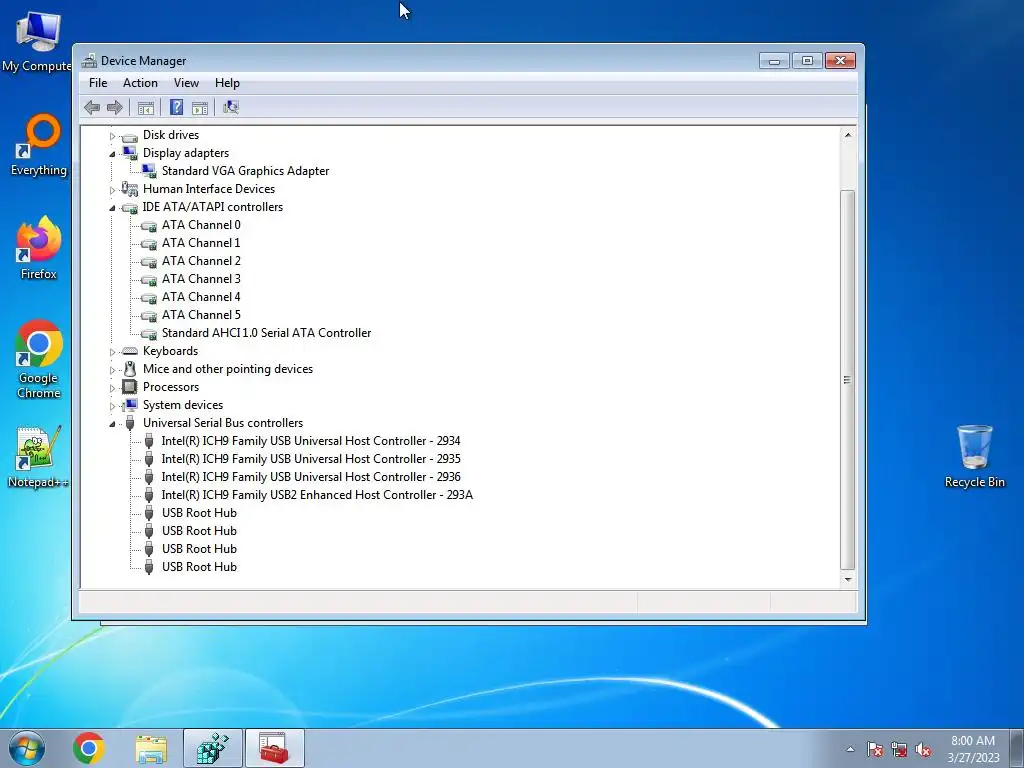This screenshot has height=768, width=1024.
Task: Click the Action Center flag tray icon
Action: tap(875, 750)
